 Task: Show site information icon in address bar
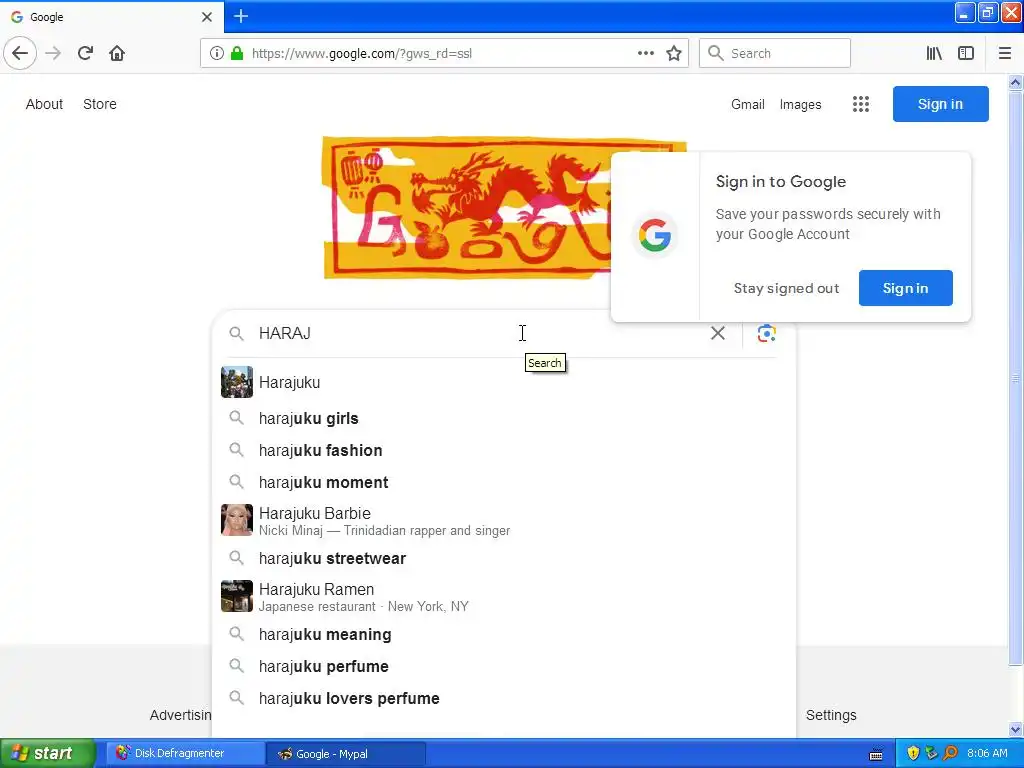217,53
